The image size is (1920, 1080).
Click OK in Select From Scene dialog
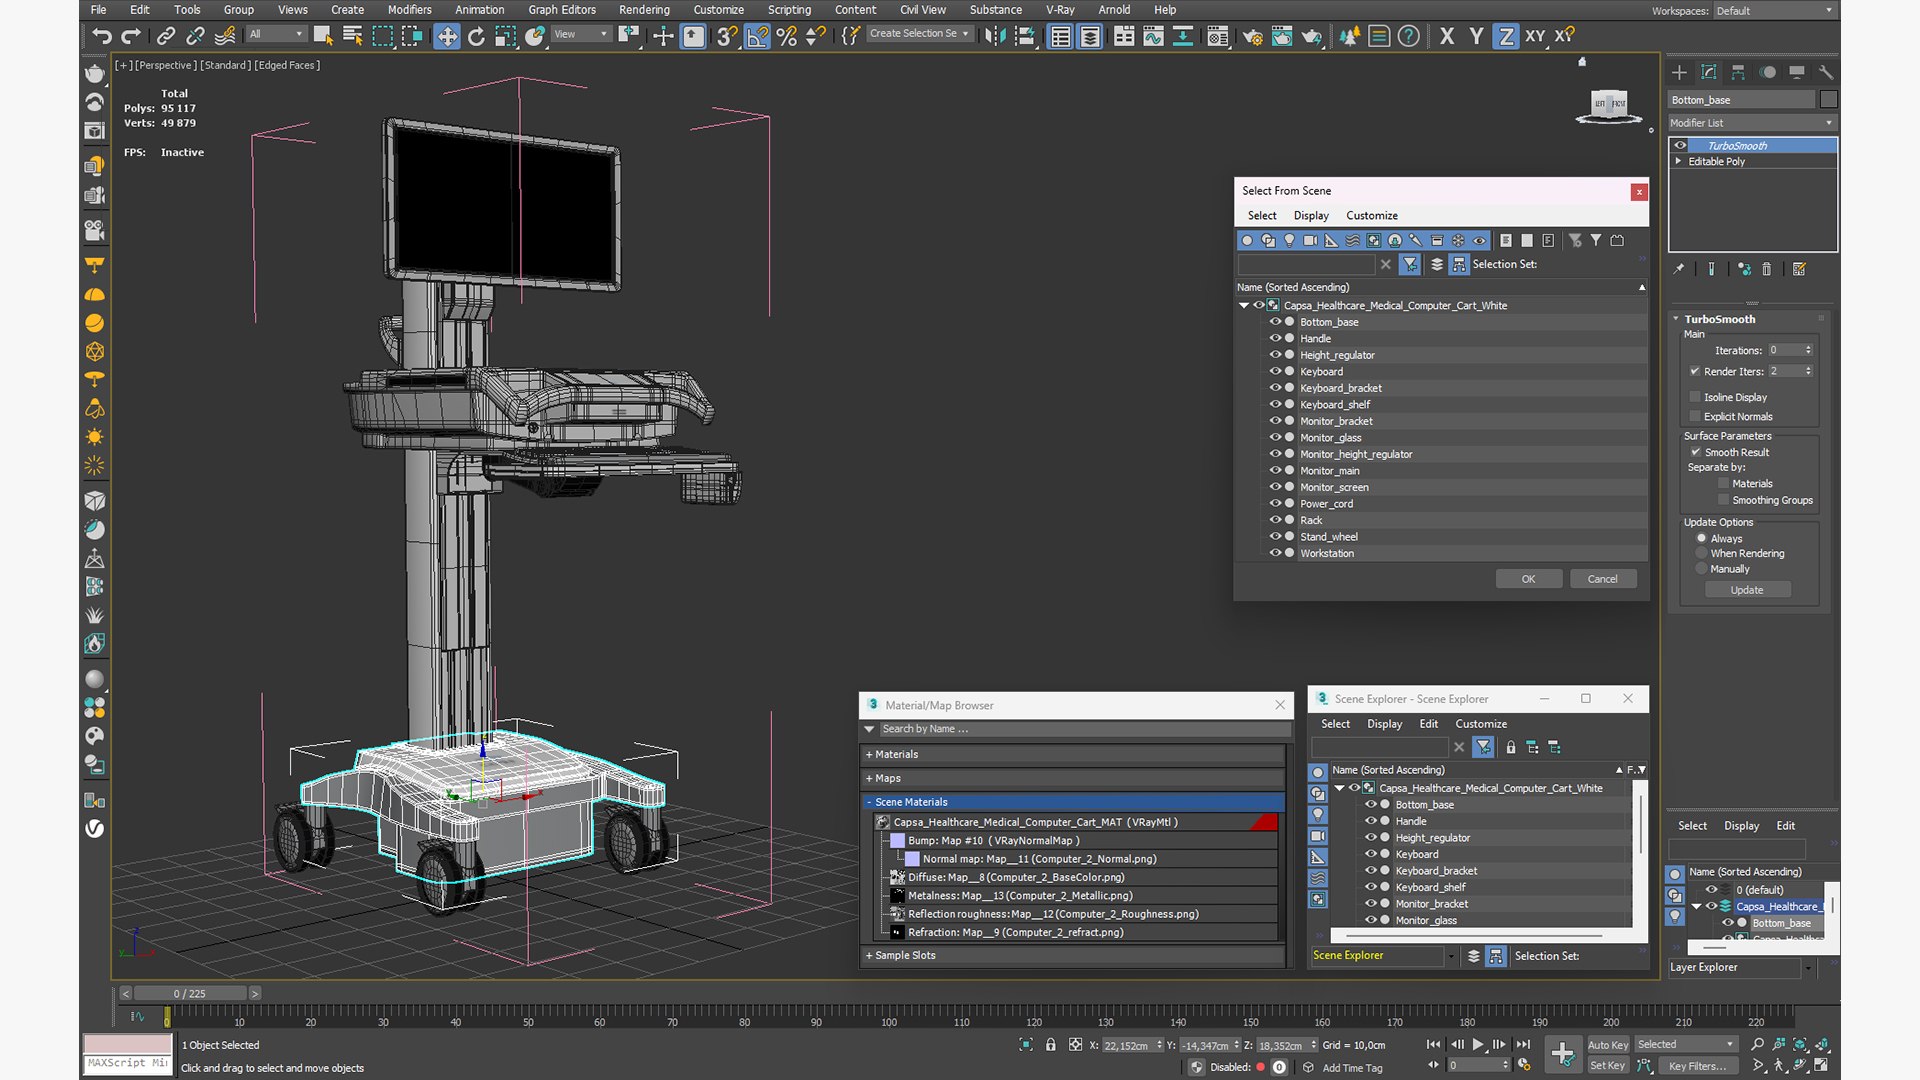(1528, 579)
